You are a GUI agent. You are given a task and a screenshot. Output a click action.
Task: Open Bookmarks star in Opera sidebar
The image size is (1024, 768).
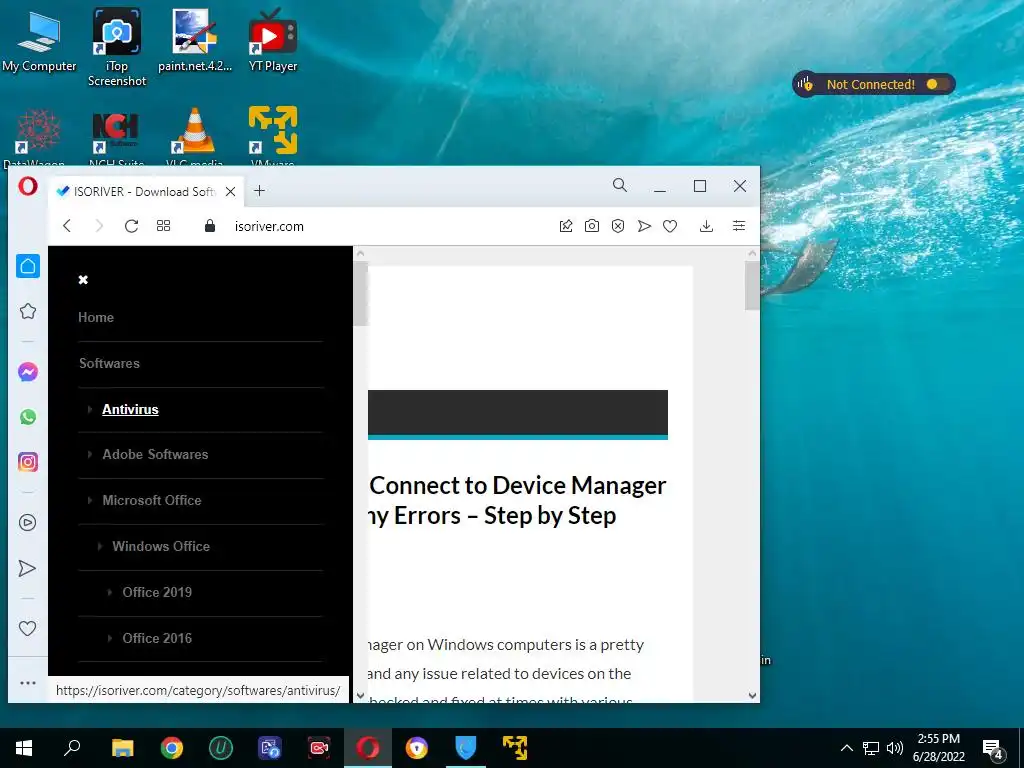[x=27, y=311]
